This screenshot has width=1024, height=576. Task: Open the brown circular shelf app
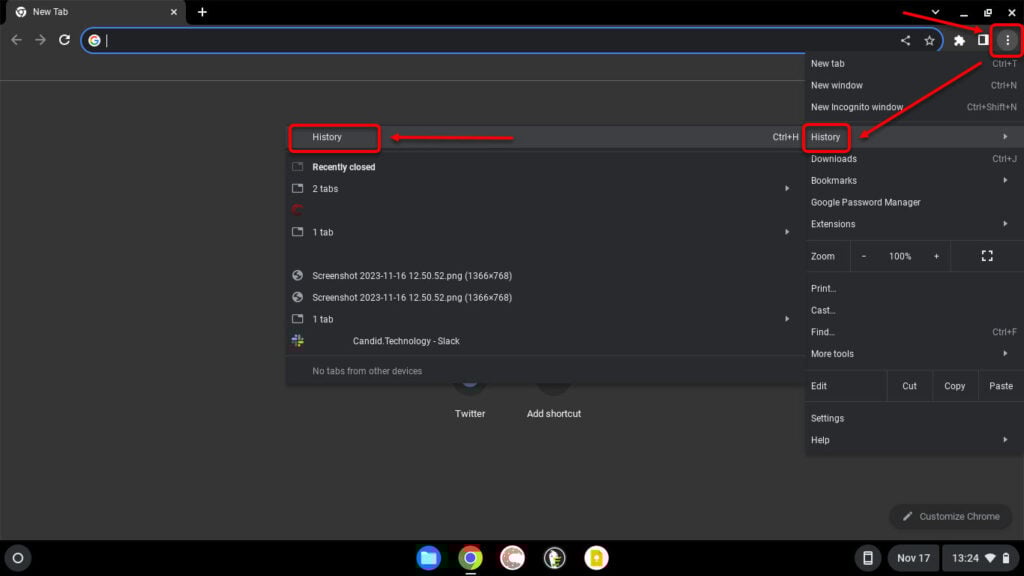click(512, 558)
